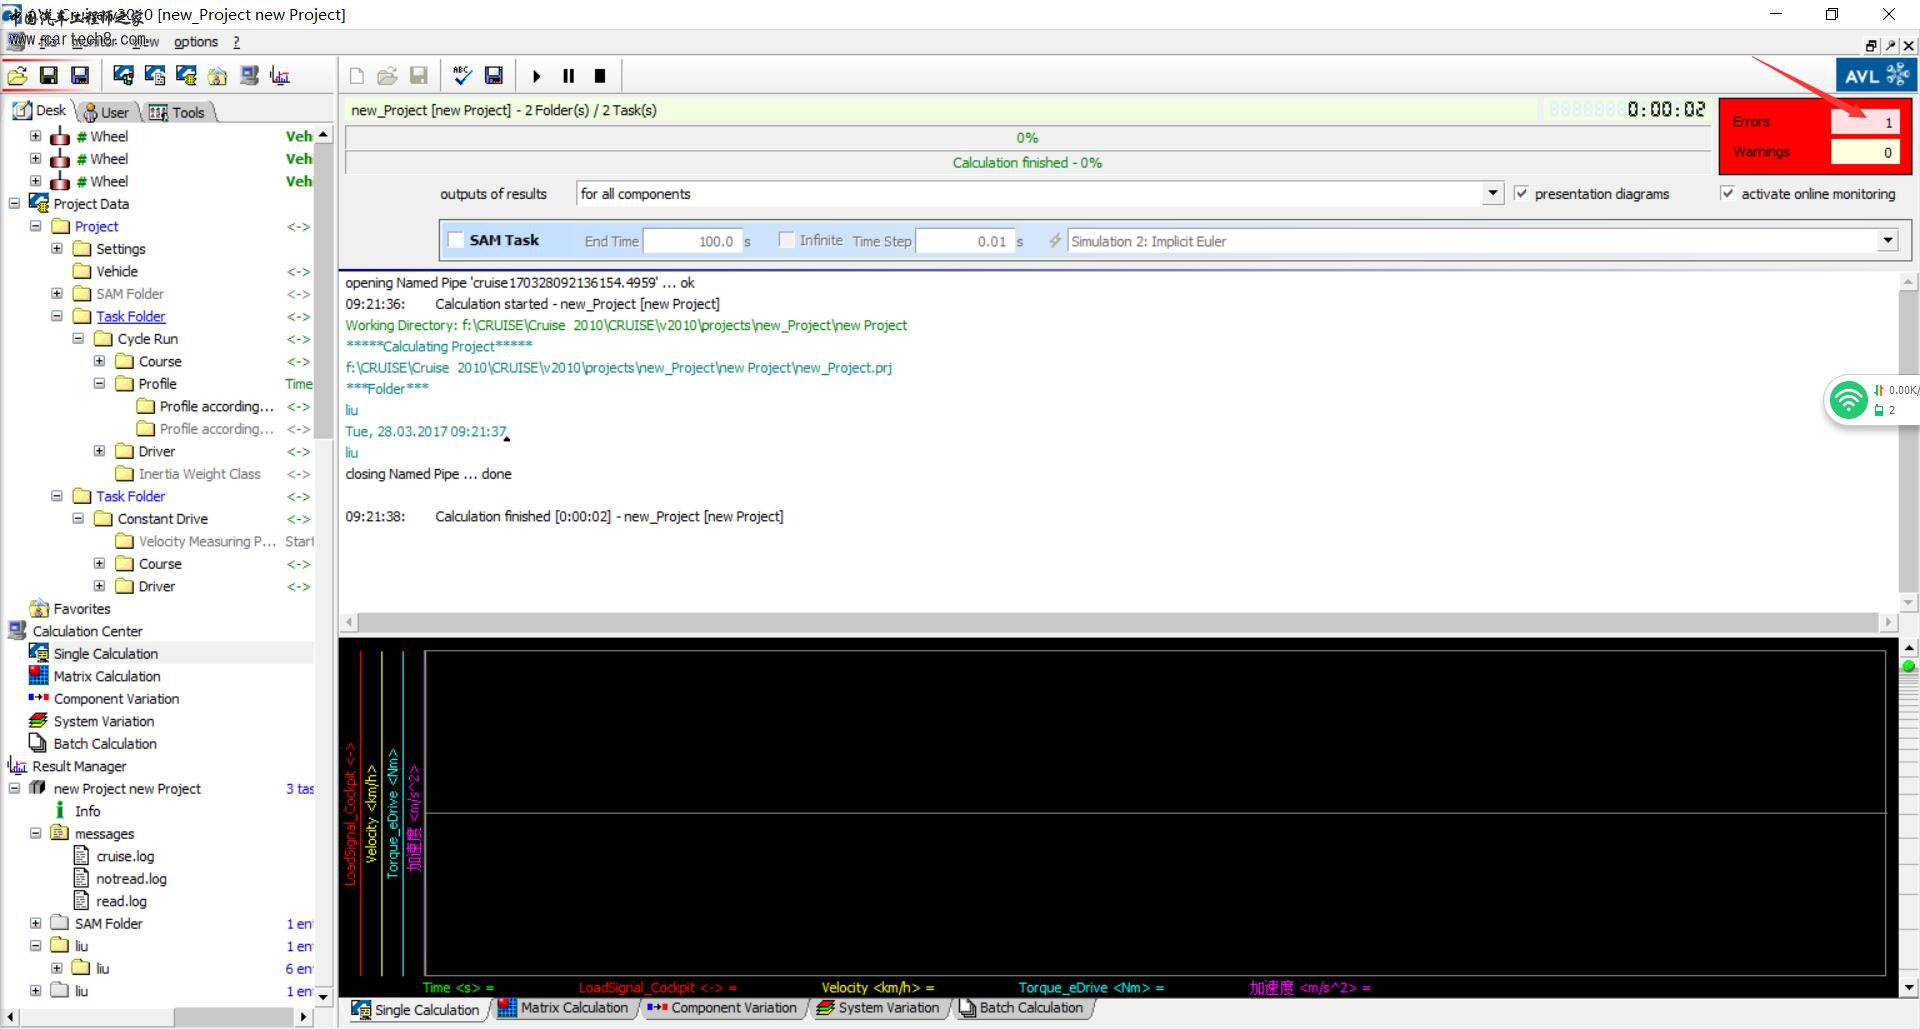
Task: Start calculation with the play button
Action: (x=537, y=76)
